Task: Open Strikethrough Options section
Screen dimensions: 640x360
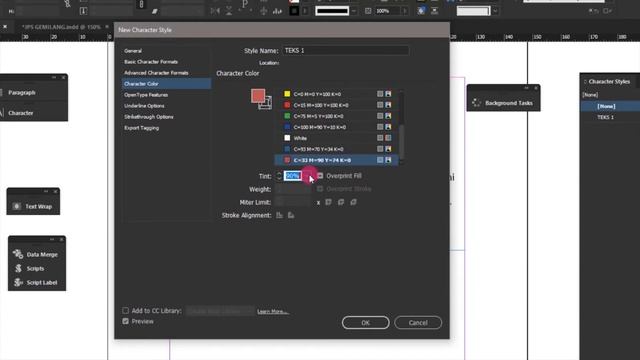Action: (x=149, y=117)
